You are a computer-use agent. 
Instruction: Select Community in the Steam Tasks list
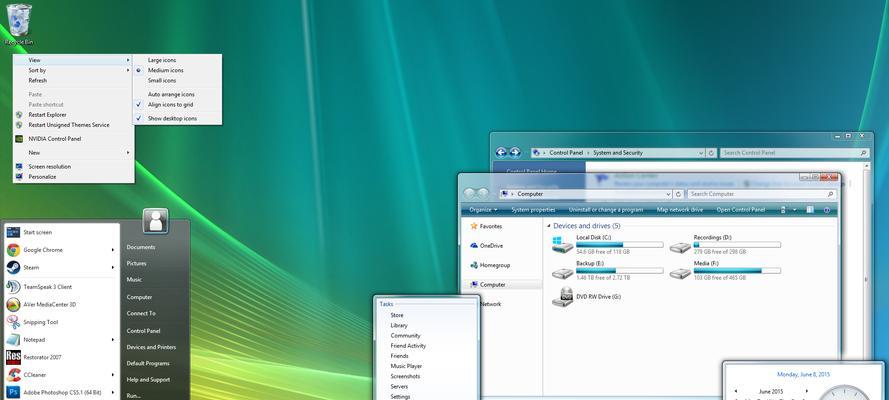tap(405, 335)
